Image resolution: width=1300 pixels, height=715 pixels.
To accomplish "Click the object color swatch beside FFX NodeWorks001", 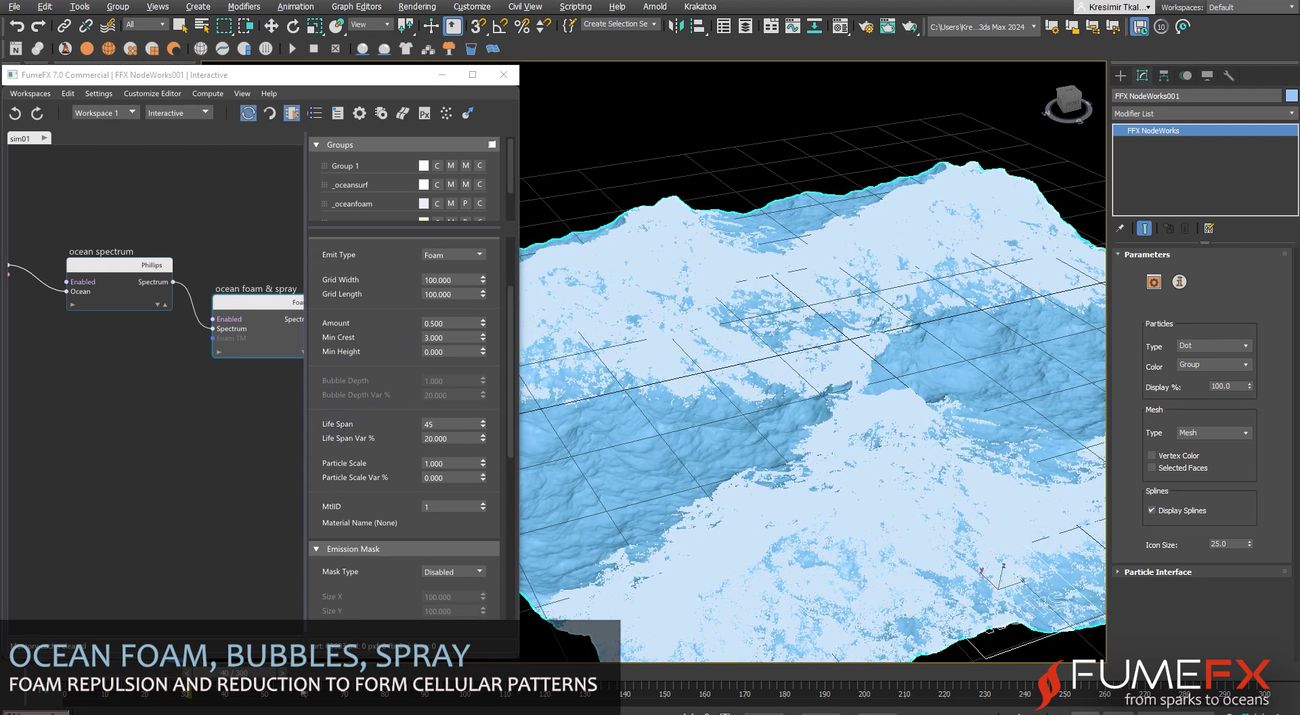I will [x=1291, y=96].
